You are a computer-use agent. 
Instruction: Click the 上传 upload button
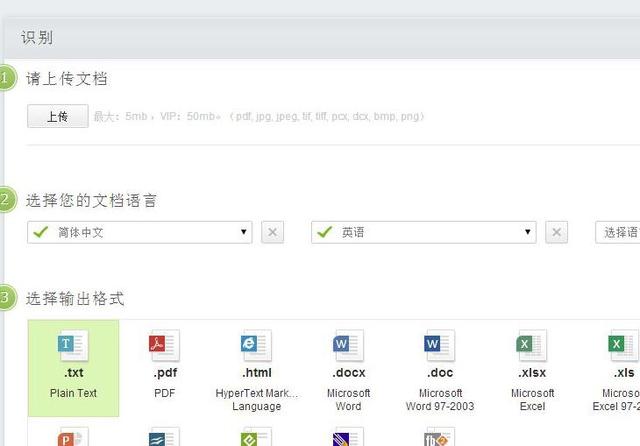click(58, 116)
